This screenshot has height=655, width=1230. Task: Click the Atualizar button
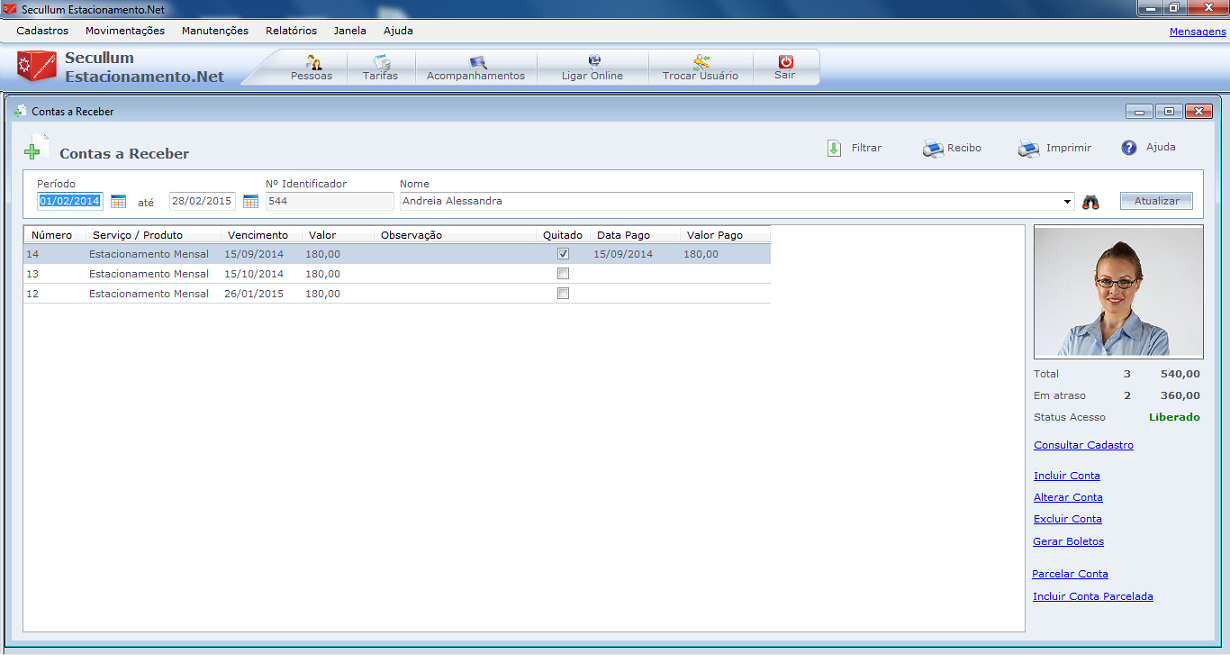1156,201
